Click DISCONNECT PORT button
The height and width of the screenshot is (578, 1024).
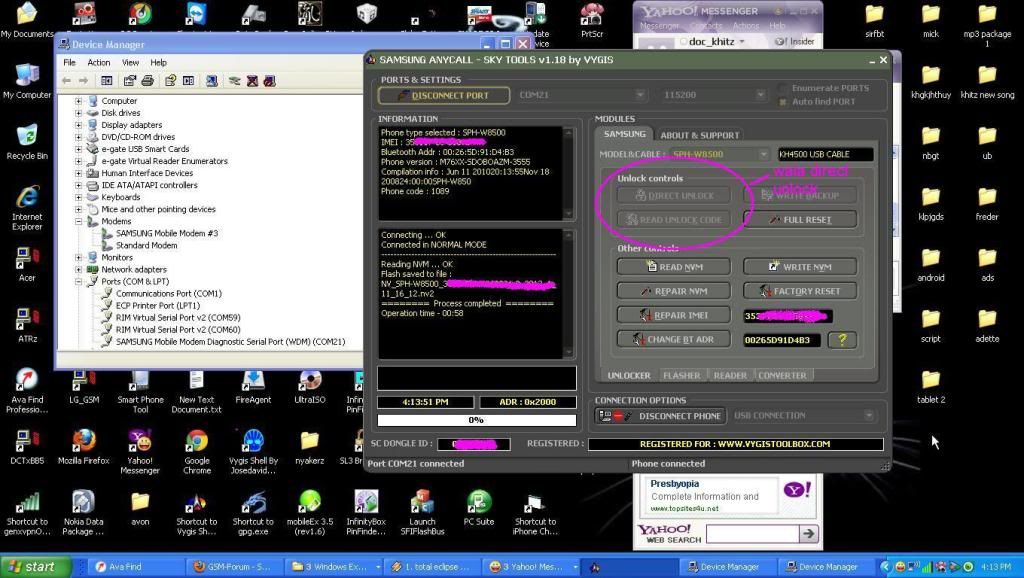(443, 95)
